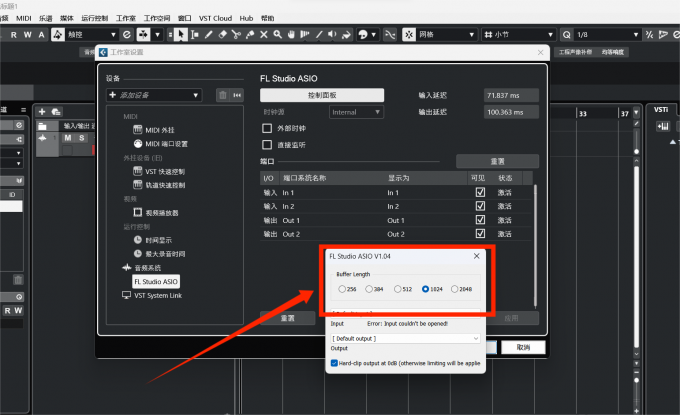Toggle the Snap on/off button
680x415 pixels.
409,34
